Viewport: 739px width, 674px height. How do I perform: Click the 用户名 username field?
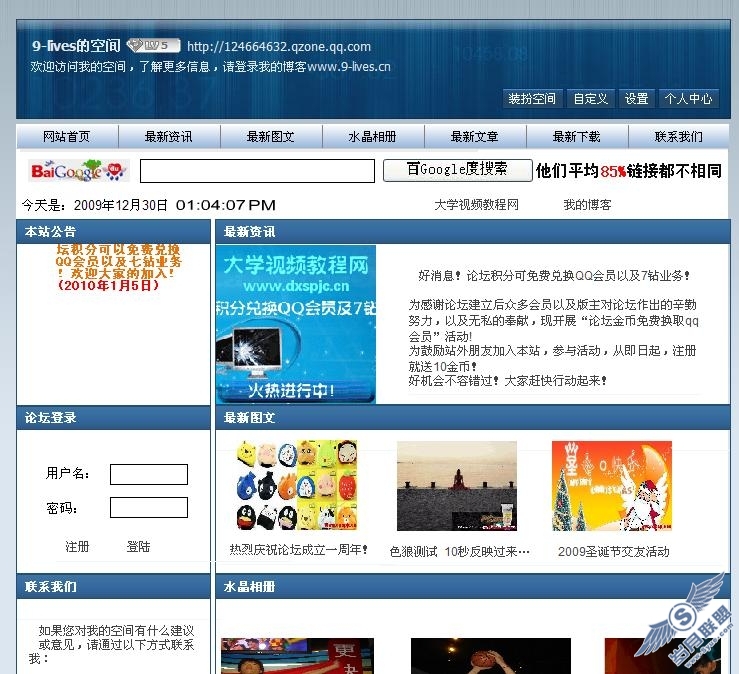(x=148, y=474)
